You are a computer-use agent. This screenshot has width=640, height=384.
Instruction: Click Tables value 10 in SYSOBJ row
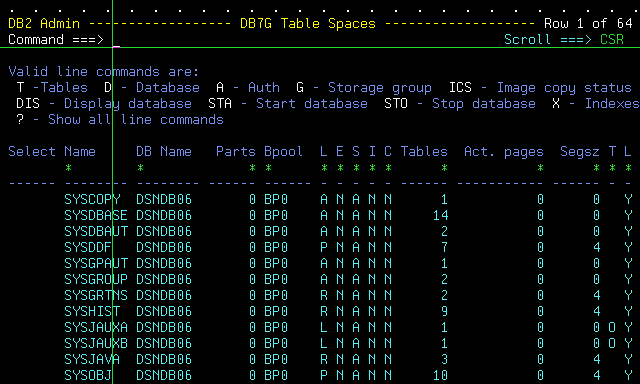point(440,375)
